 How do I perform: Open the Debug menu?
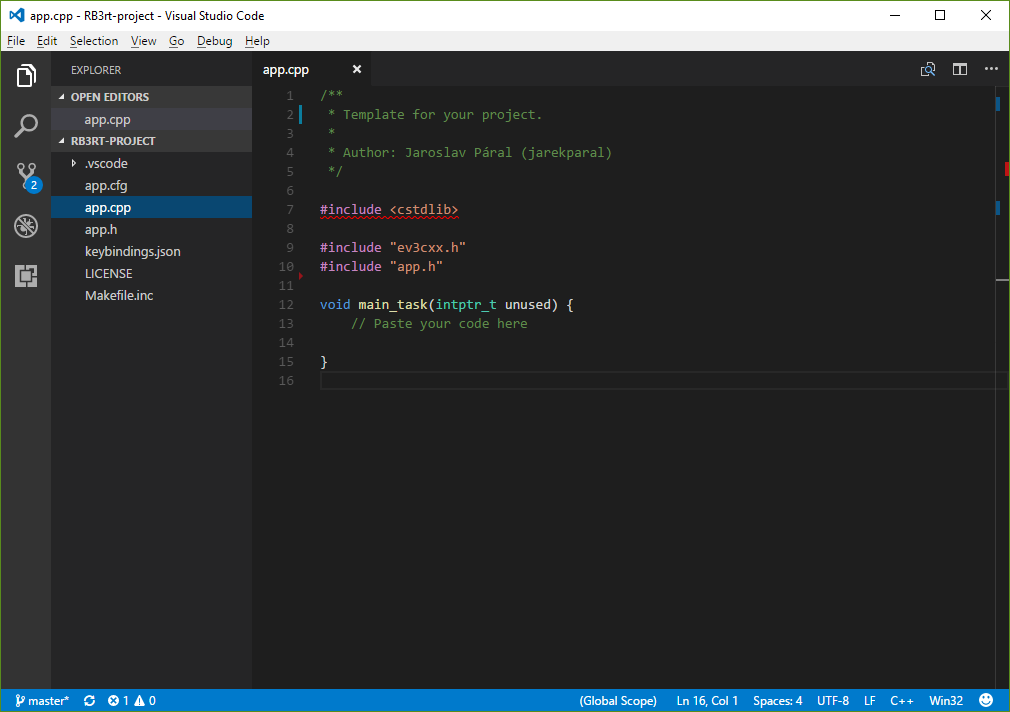point(214,41)
